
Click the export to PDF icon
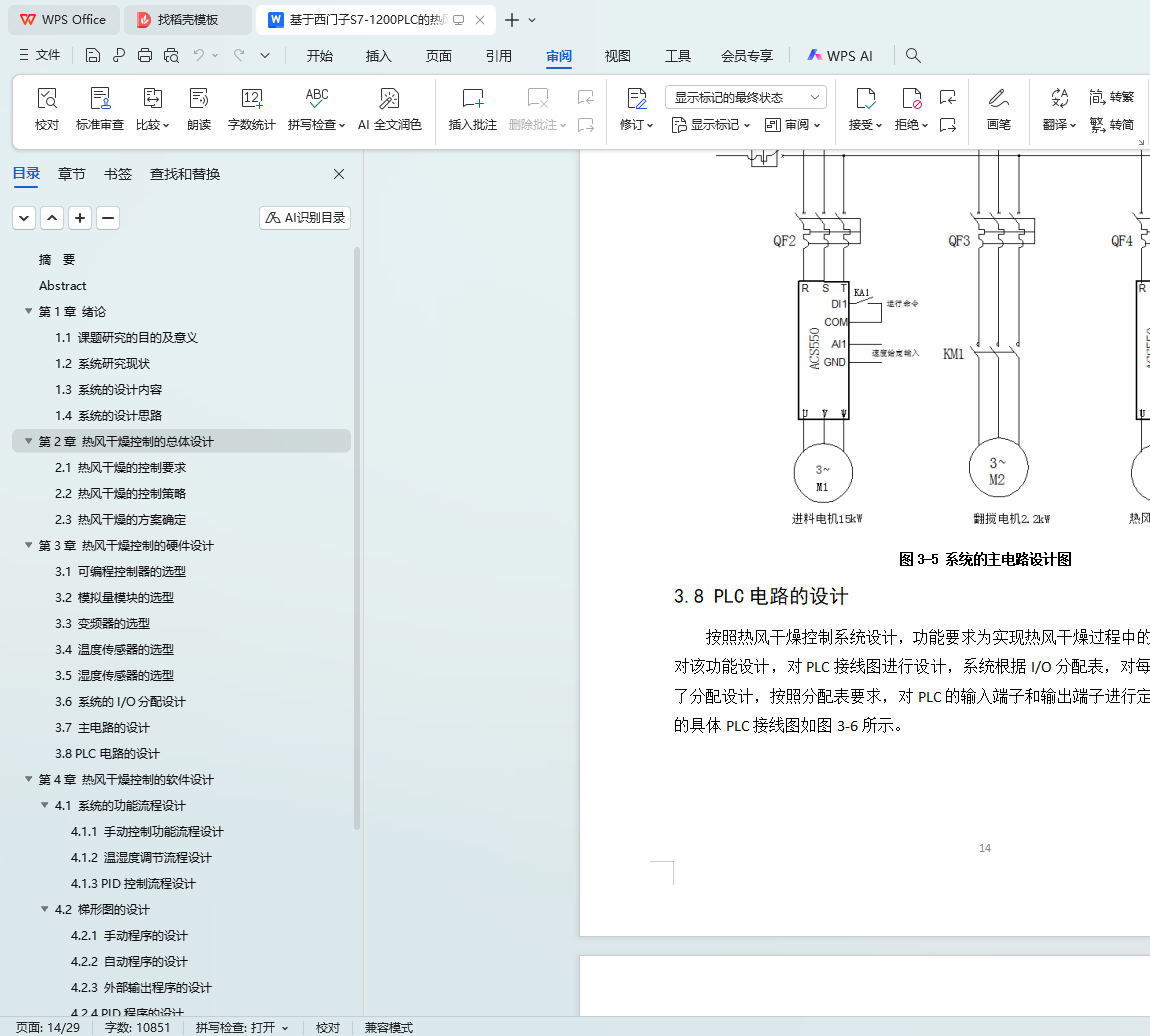(x=119, y=55)
